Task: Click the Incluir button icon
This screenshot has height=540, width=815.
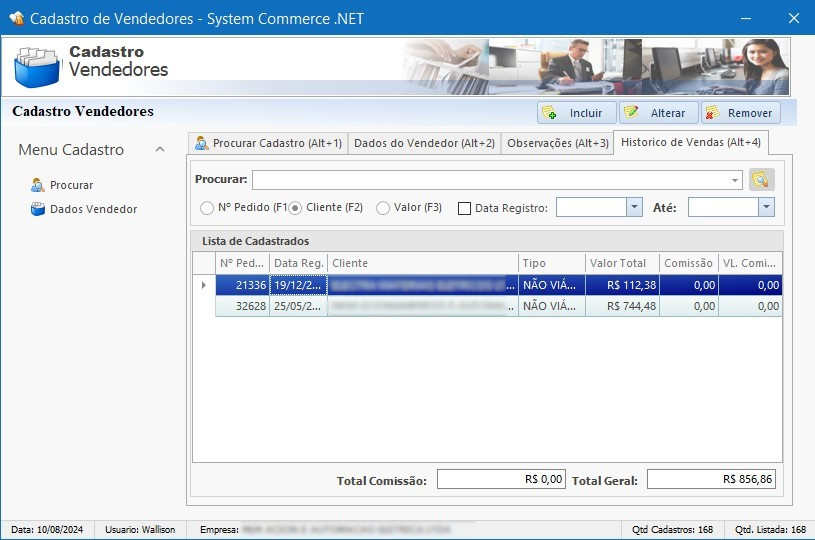Action: [549, 113]
